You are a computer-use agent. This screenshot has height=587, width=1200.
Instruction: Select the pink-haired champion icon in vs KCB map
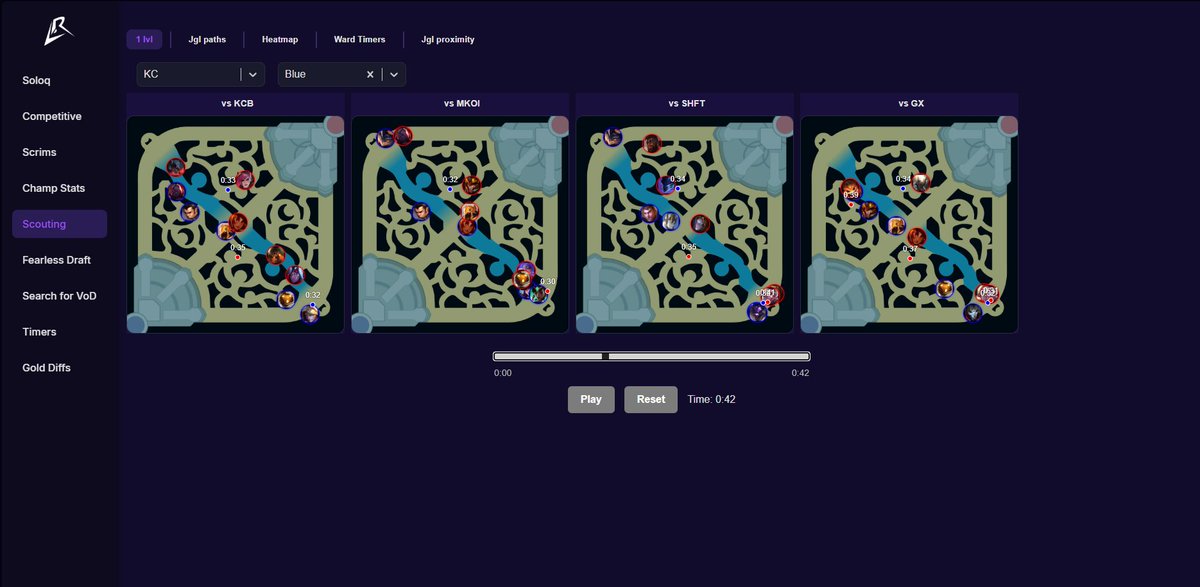(245, 180)
